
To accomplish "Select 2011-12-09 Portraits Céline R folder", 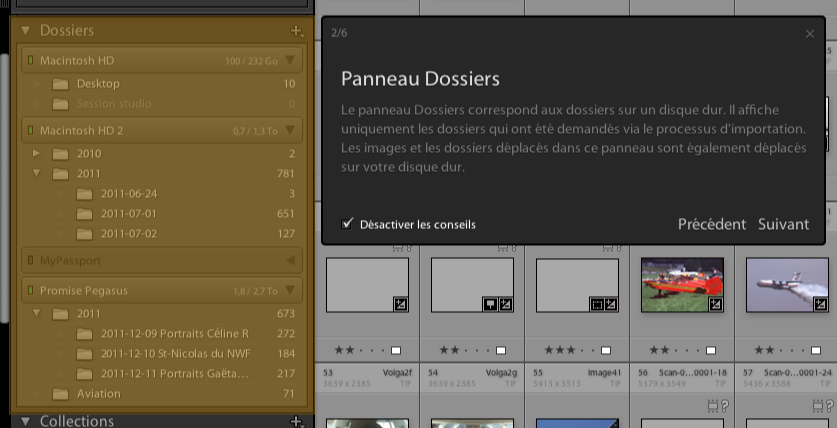I will click(x=175, y=334).
